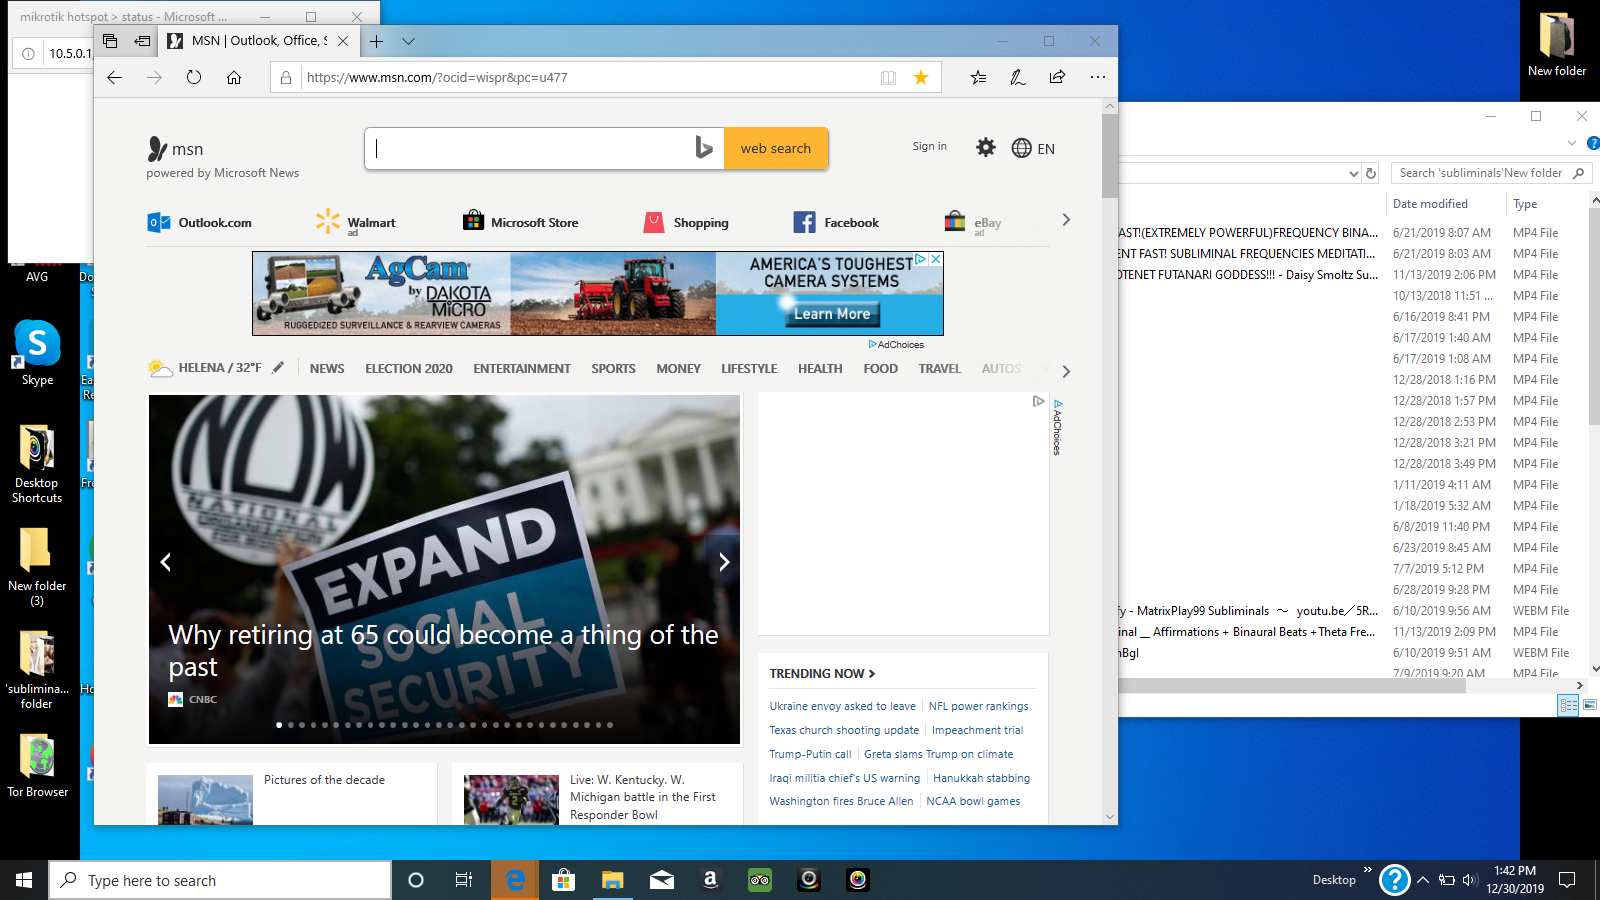The height and width of the screenshot is (900, 1600).
Task: Open Ukraine envoy asked to leave
Action: 842,706
